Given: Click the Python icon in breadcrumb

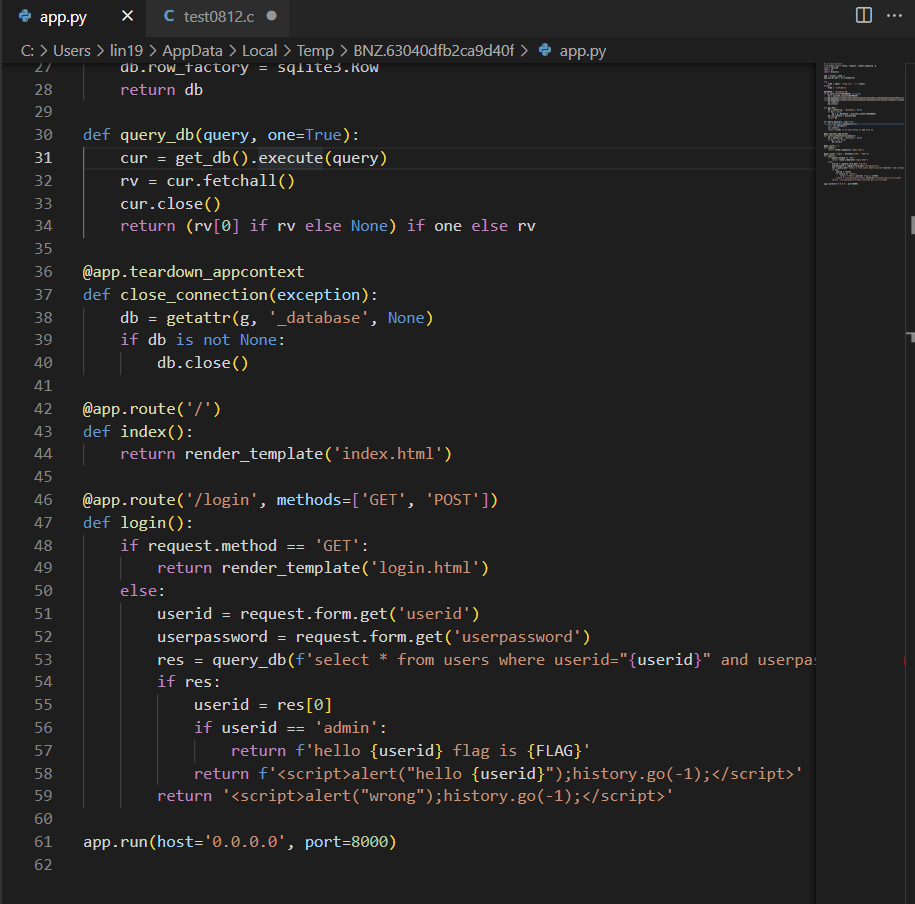Looking at the screenshot, I should tap(545, 50).
